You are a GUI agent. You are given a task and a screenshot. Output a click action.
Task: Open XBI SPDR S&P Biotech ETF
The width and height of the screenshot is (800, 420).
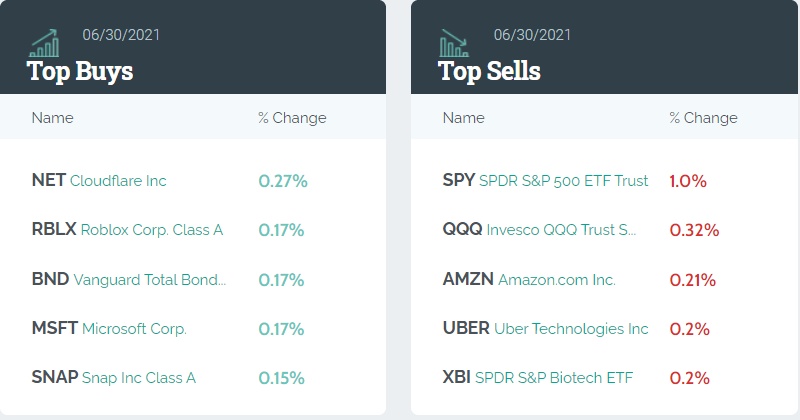coord(537,377)
